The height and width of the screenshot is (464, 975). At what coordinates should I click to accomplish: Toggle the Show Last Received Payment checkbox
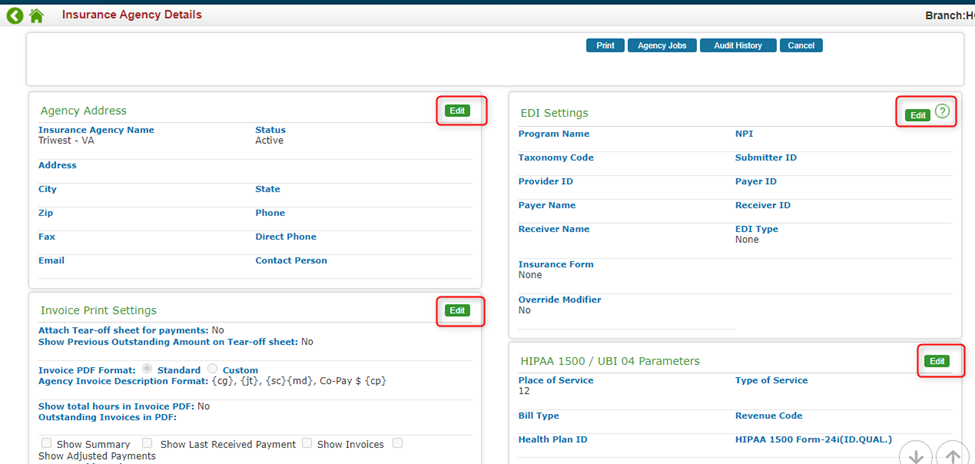(147, 443)
